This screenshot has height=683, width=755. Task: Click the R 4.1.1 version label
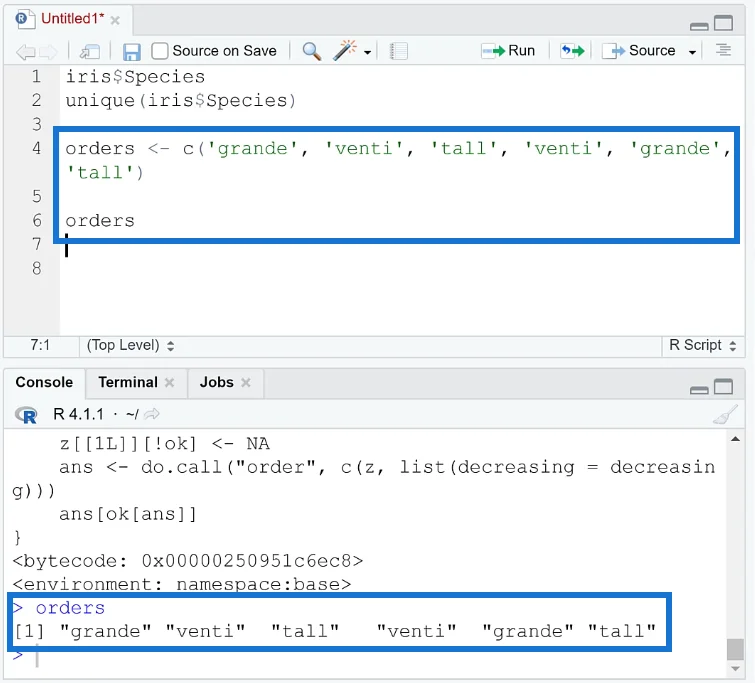coord(78,414)
